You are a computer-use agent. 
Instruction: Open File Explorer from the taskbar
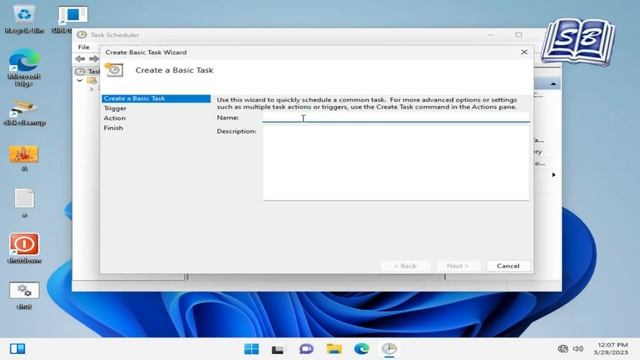pos(334,349)
